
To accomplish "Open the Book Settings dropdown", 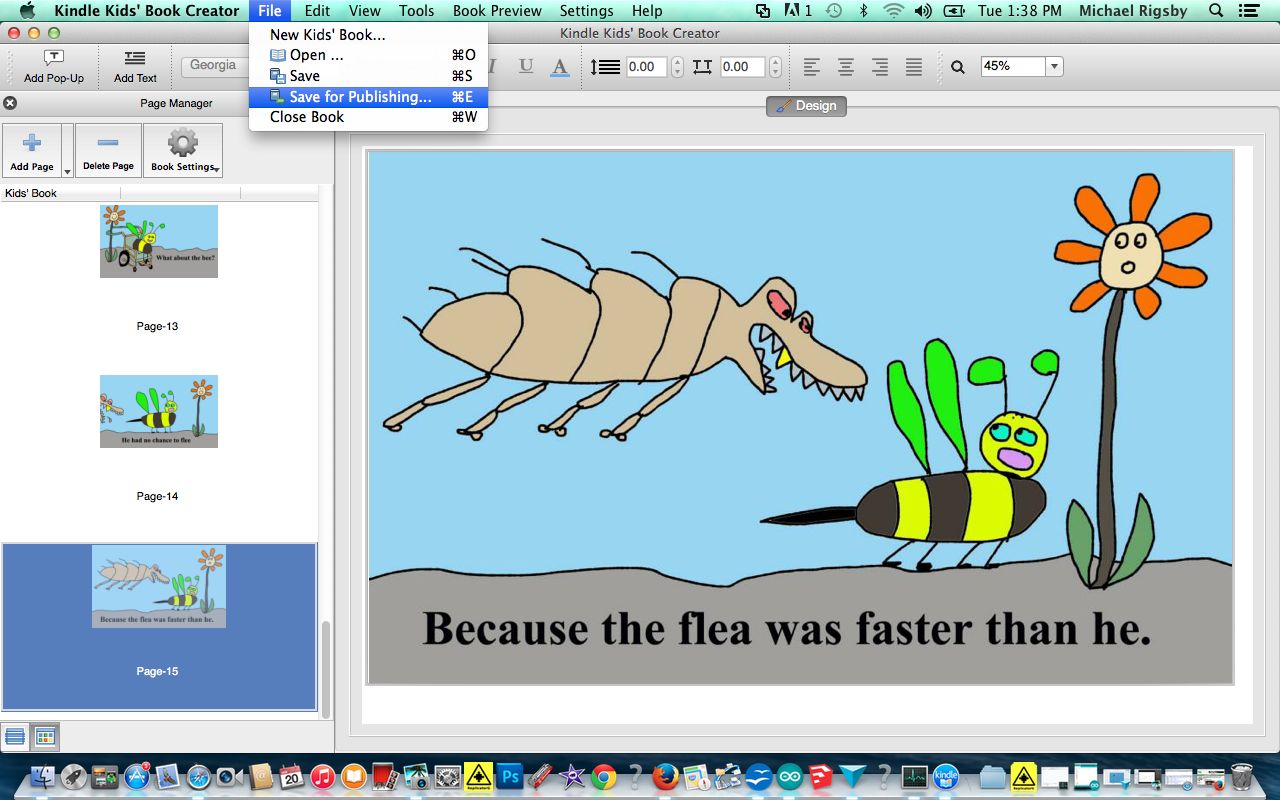I will coord(183,151).
